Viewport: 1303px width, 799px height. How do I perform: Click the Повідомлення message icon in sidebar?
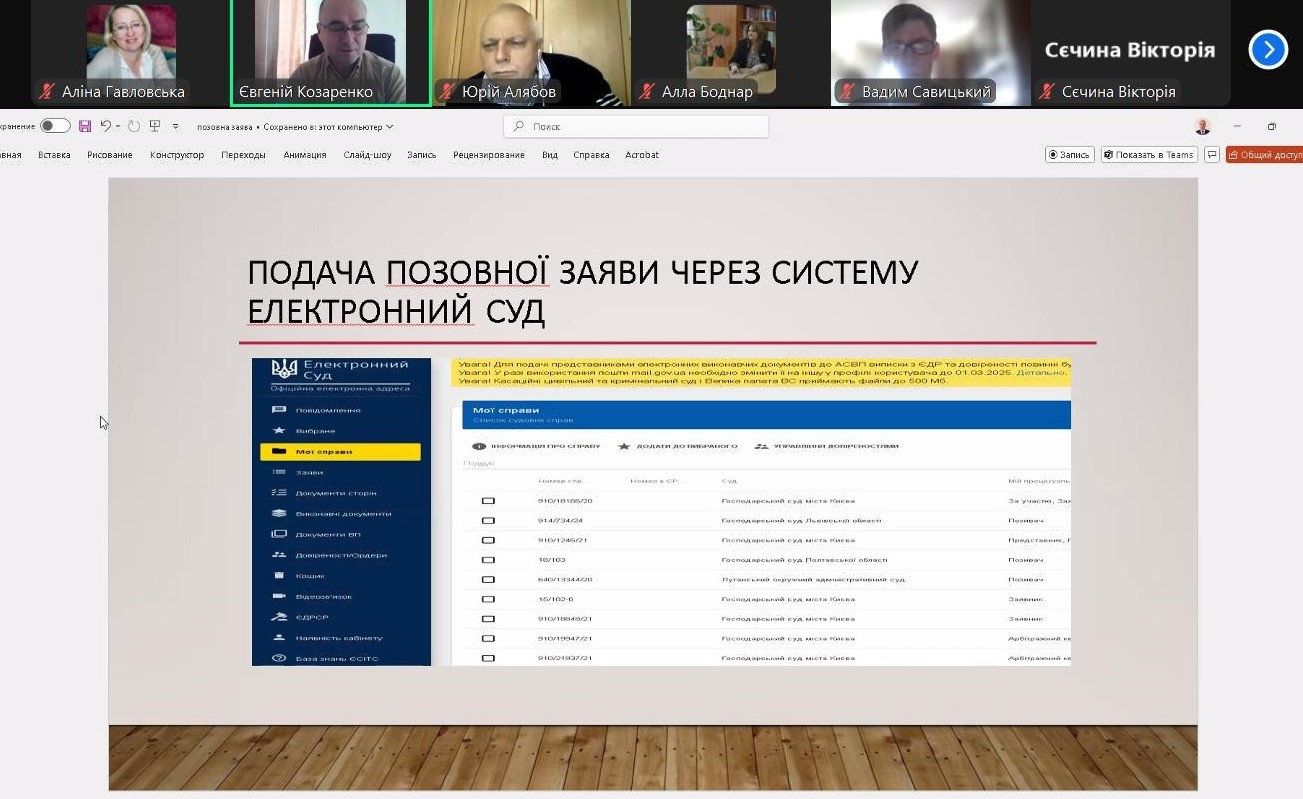pyautogui.click(x=279, y=410)
